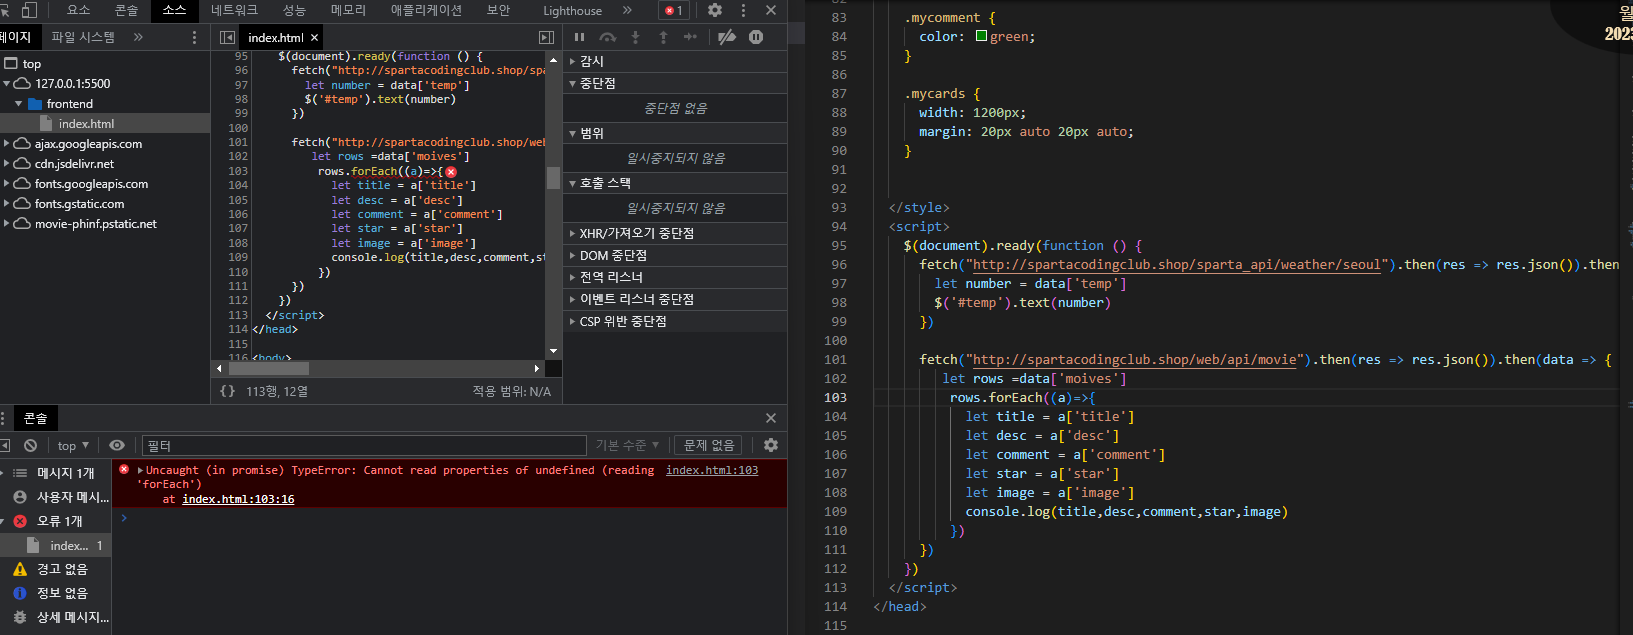
Task: Hide the navigator sidebar toggle icon
Action: pyautogui.click(x=227, y=37)
